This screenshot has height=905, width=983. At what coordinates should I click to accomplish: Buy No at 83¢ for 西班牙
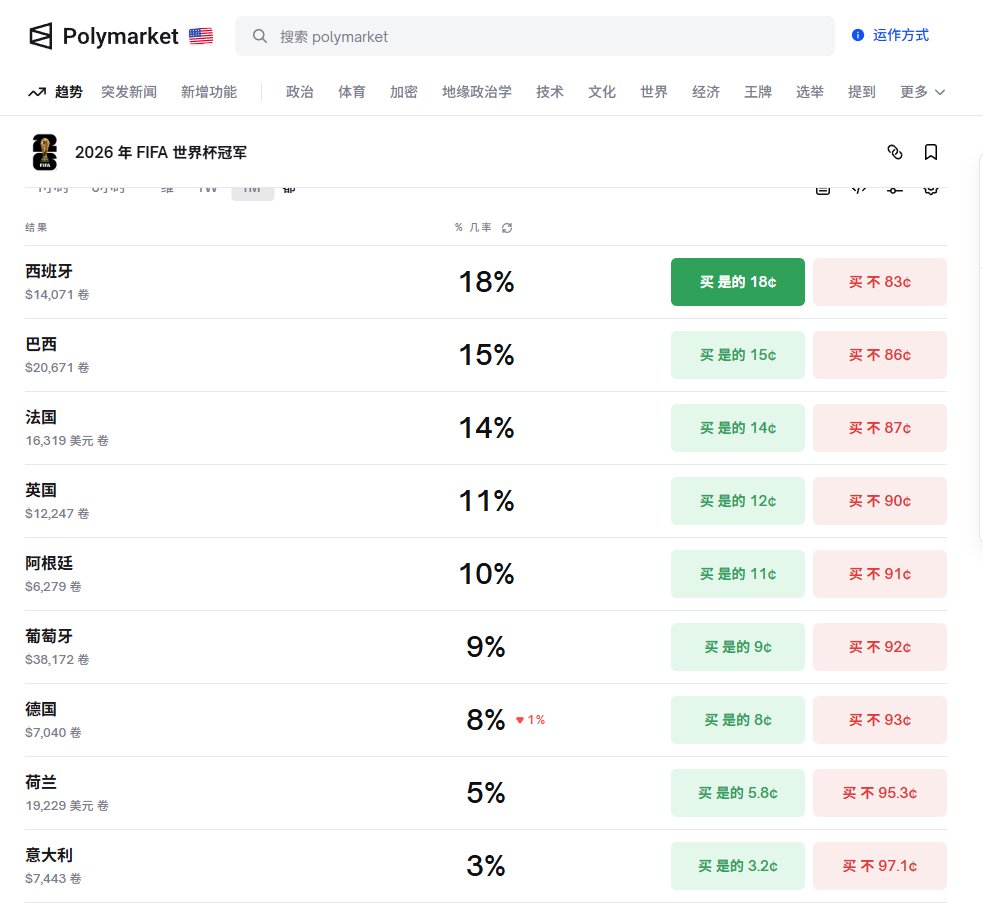click(880, 282)
